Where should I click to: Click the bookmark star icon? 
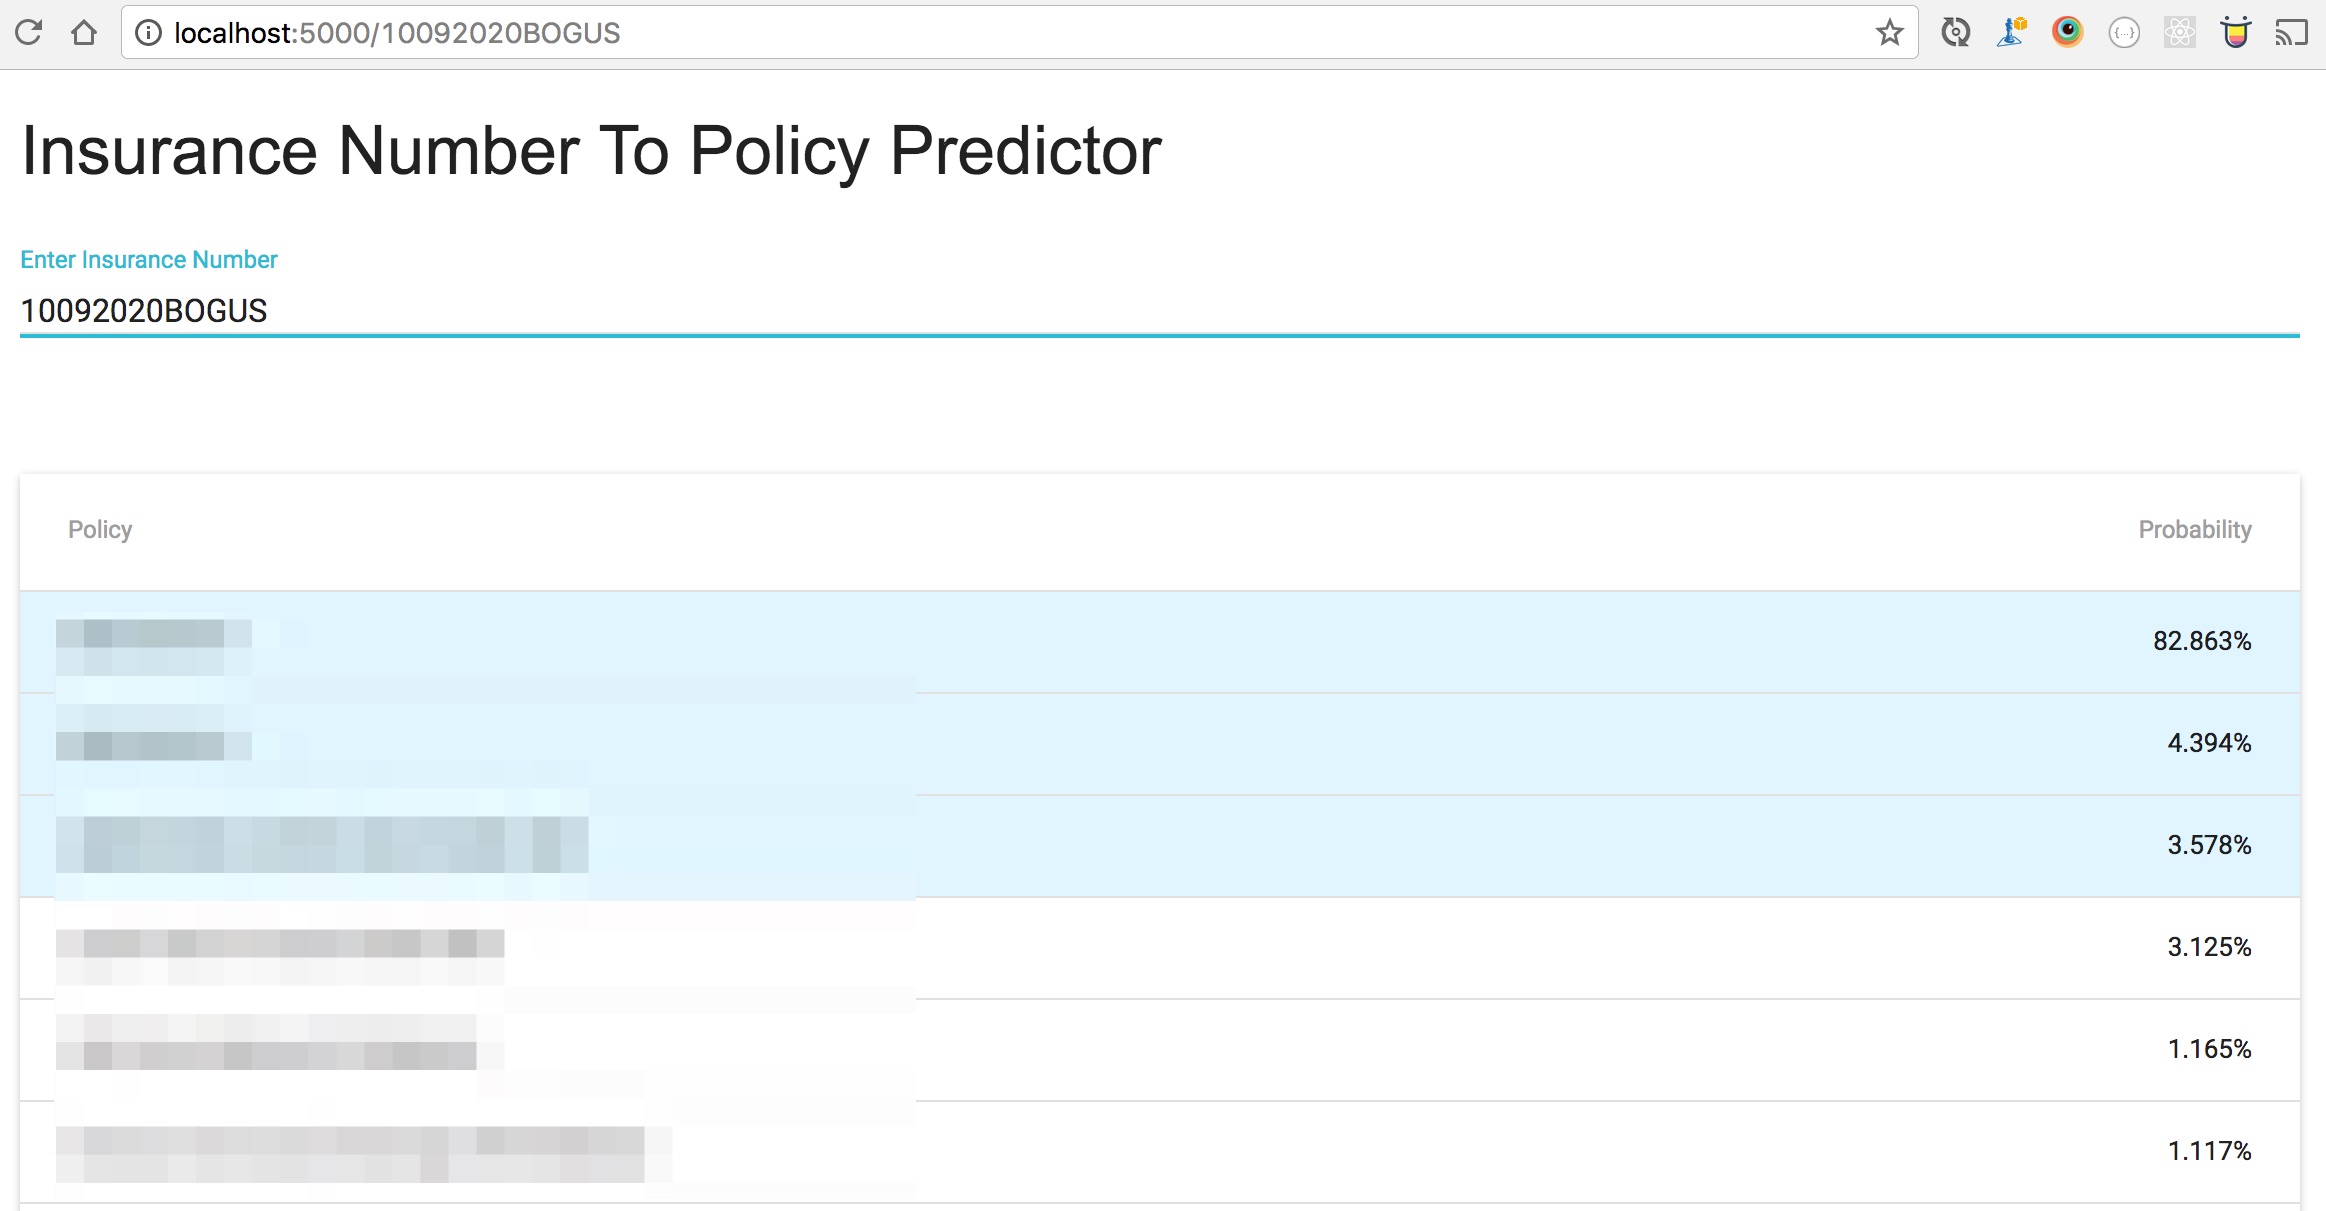1894,31
